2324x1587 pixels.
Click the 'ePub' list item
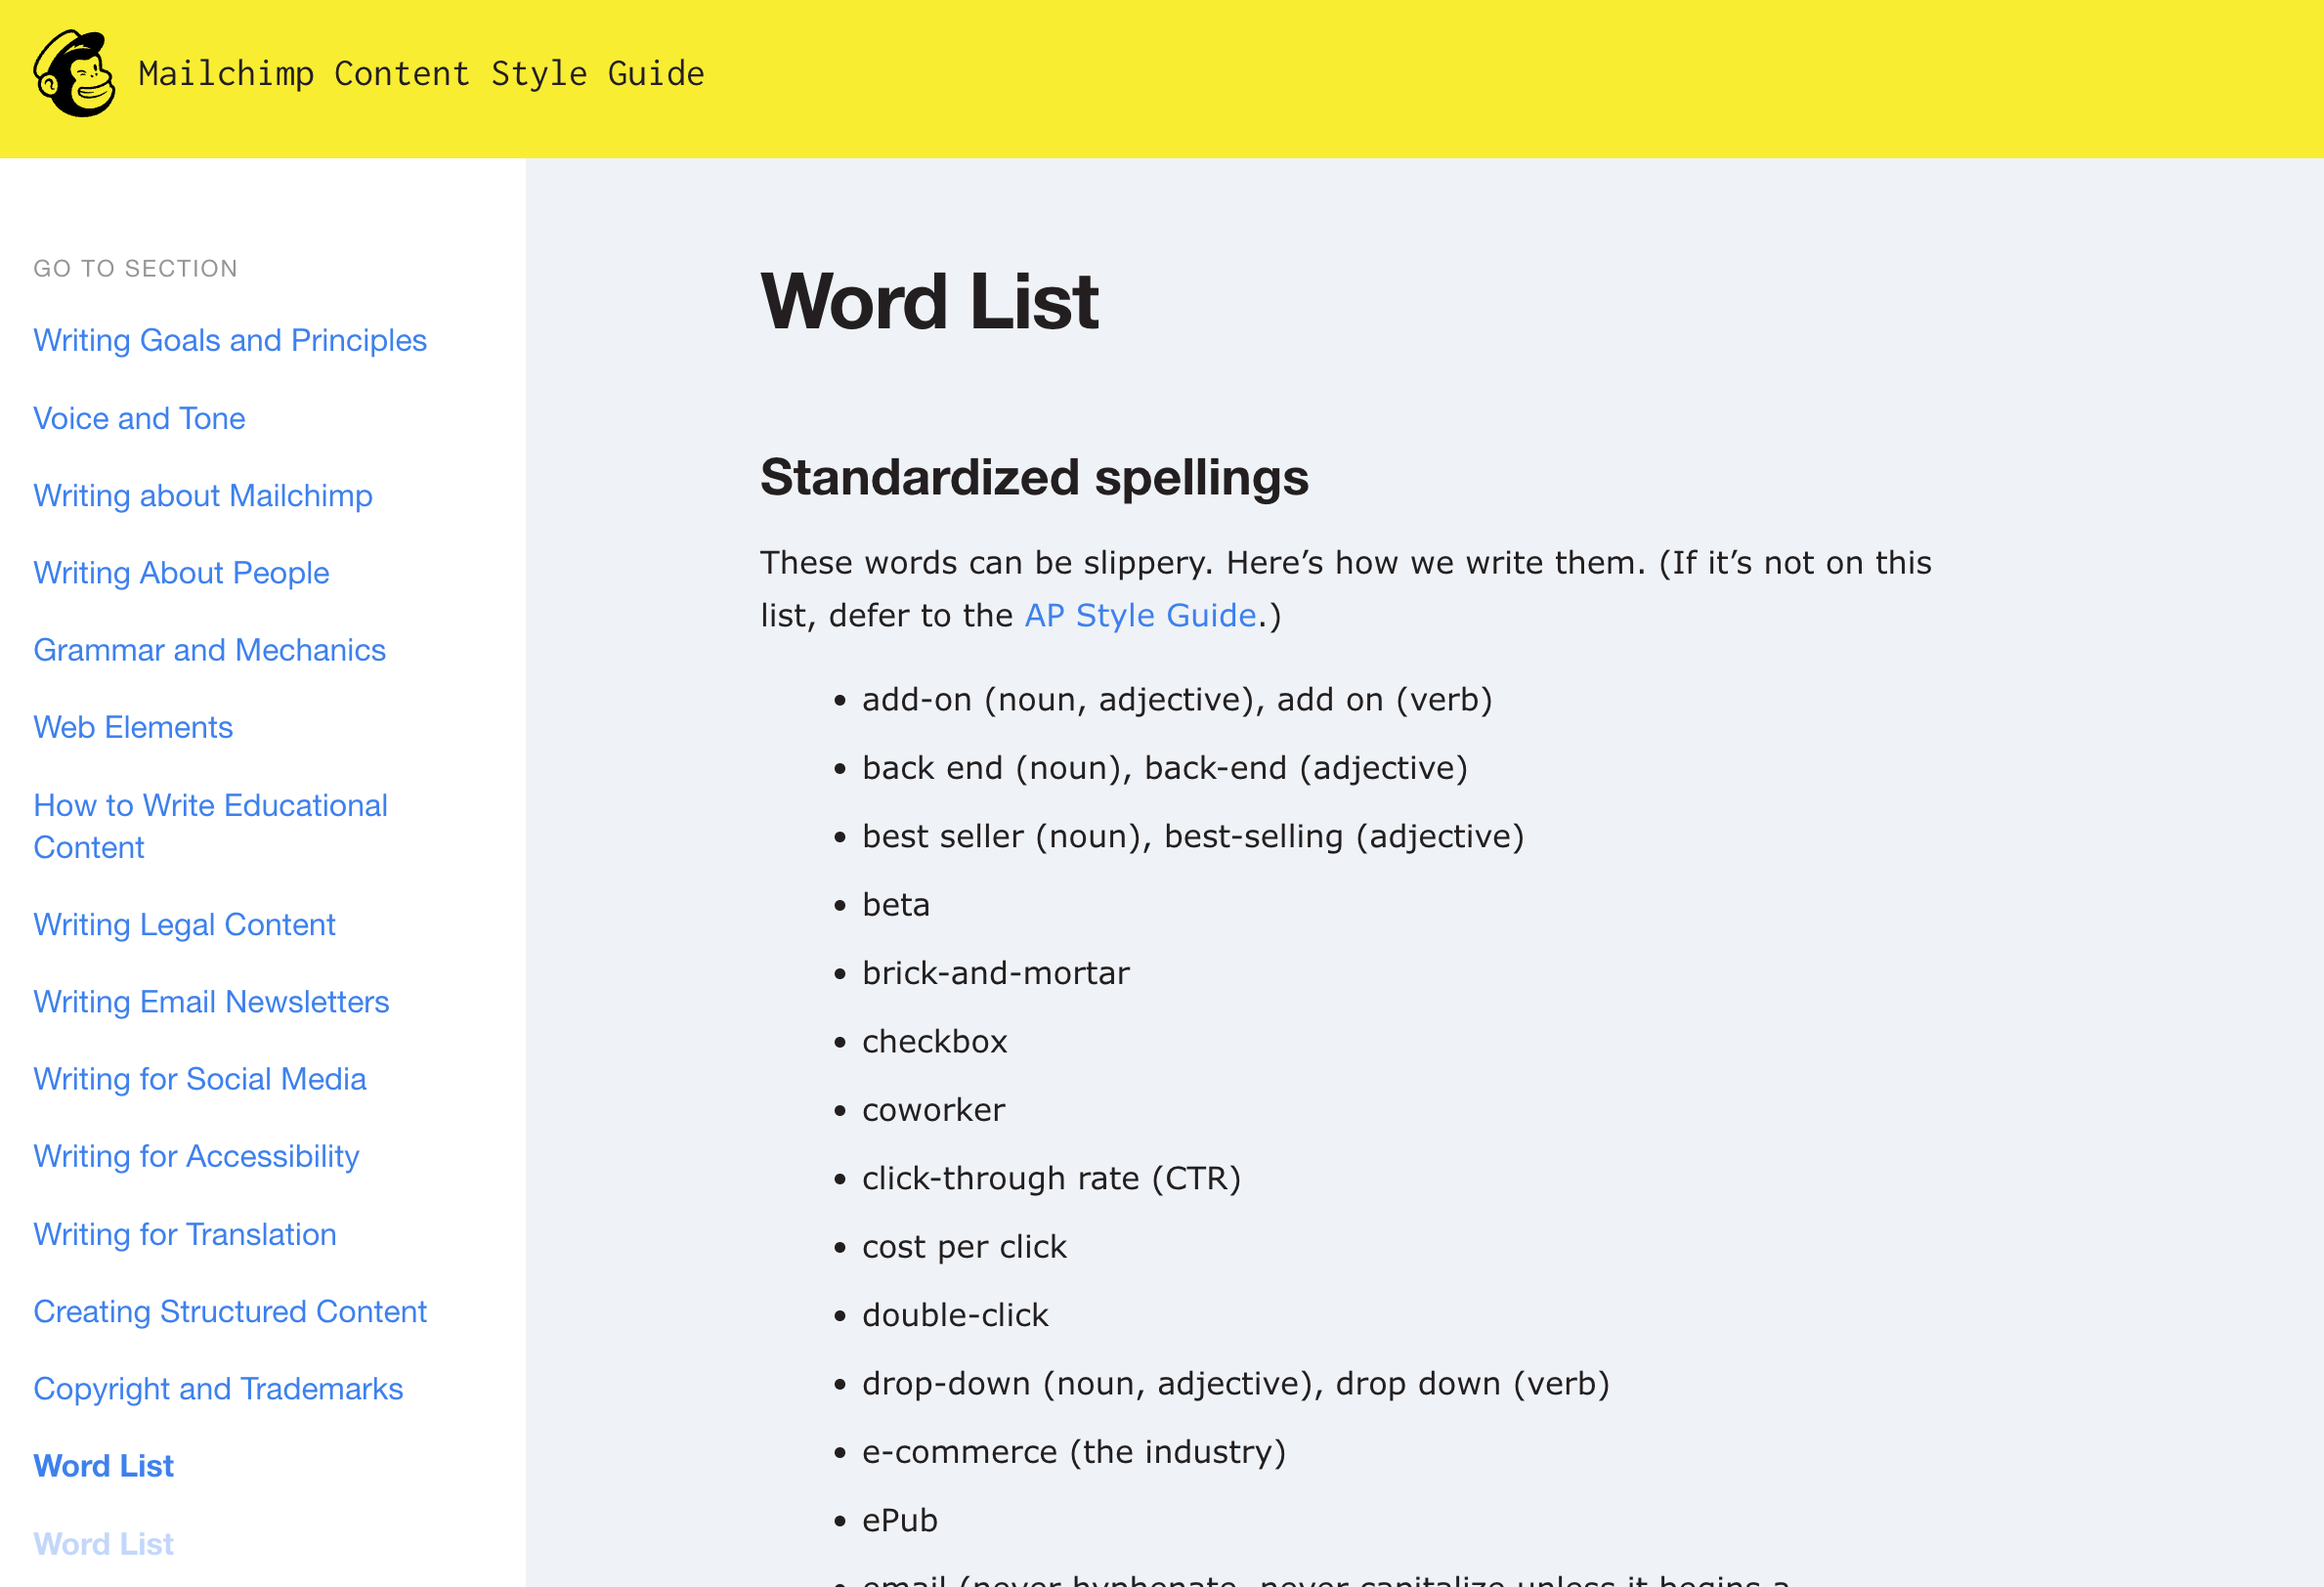tap(900, 1521)
